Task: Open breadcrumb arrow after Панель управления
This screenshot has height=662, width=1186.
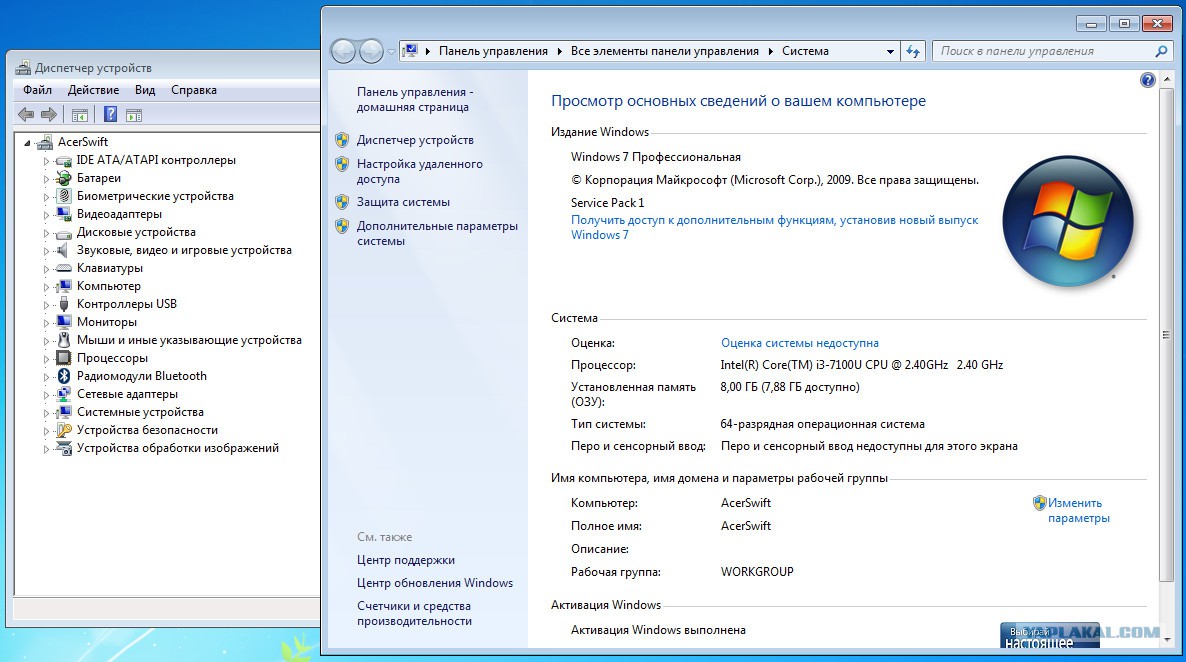Action: [560, 51]
